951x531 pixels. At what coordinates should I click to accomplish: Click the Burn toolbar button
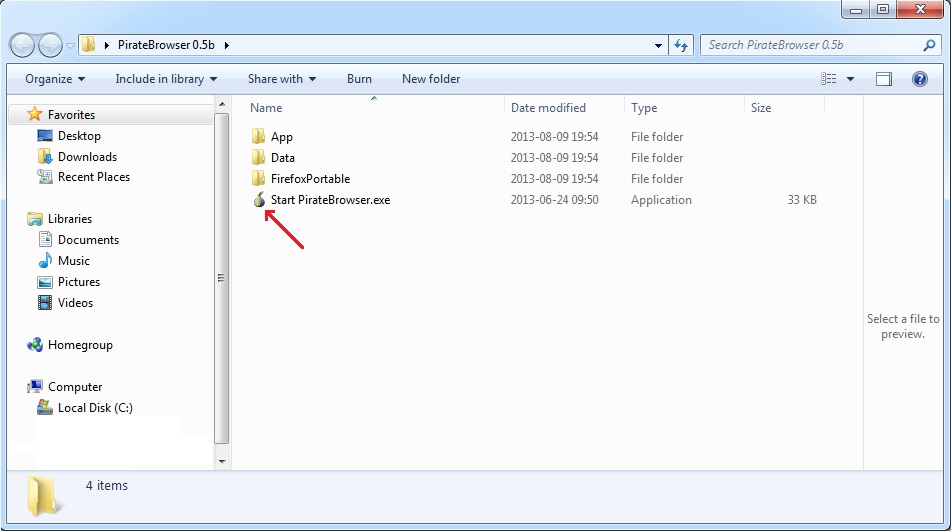click(x=359, y=79)
